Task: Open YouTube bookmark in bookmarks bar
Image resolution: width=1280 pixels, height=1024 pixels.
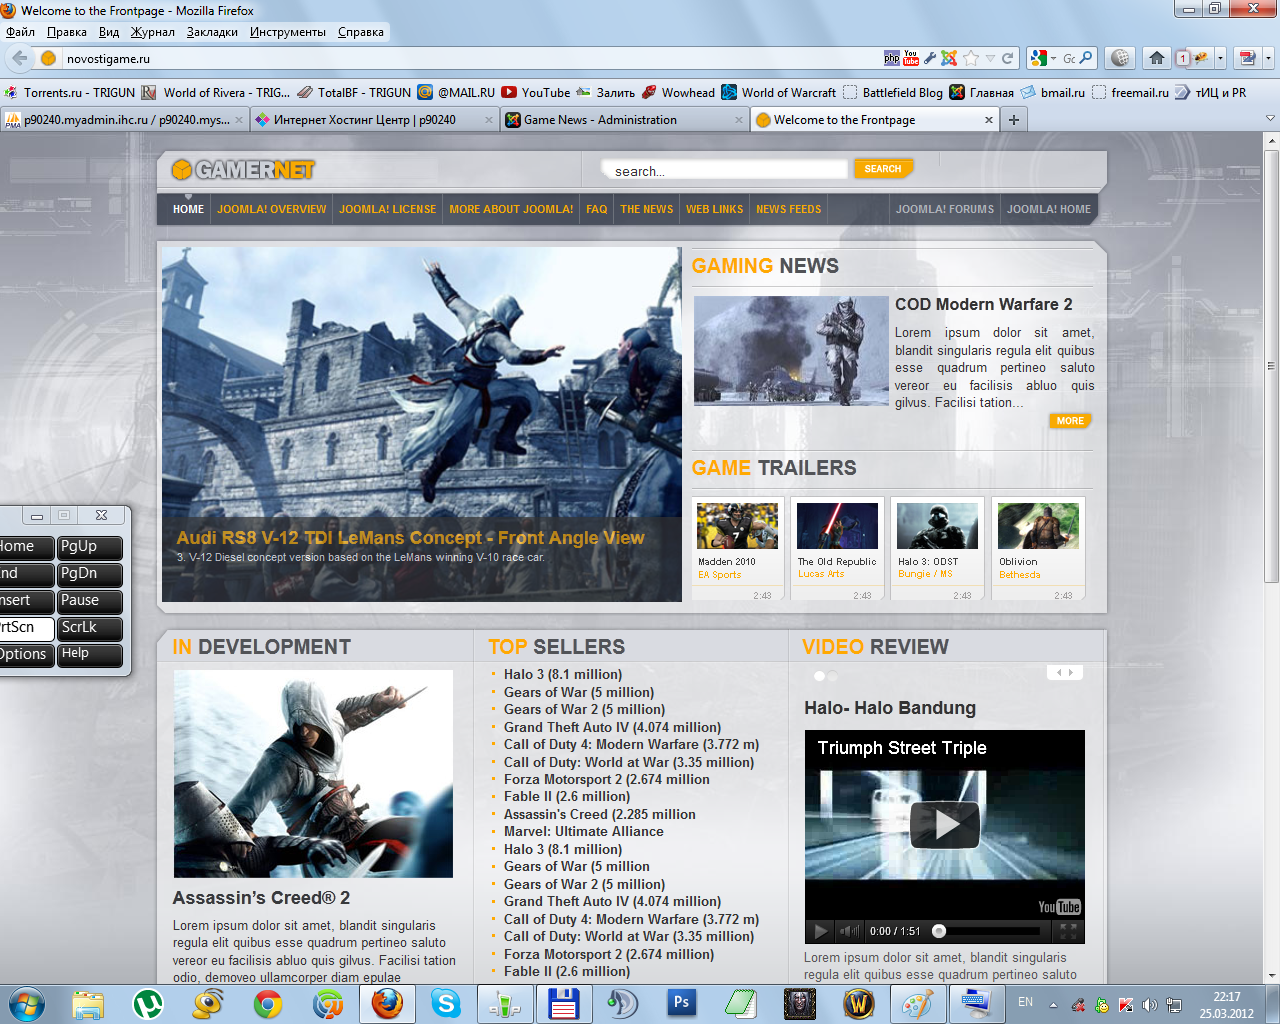Action: (536, 92)
